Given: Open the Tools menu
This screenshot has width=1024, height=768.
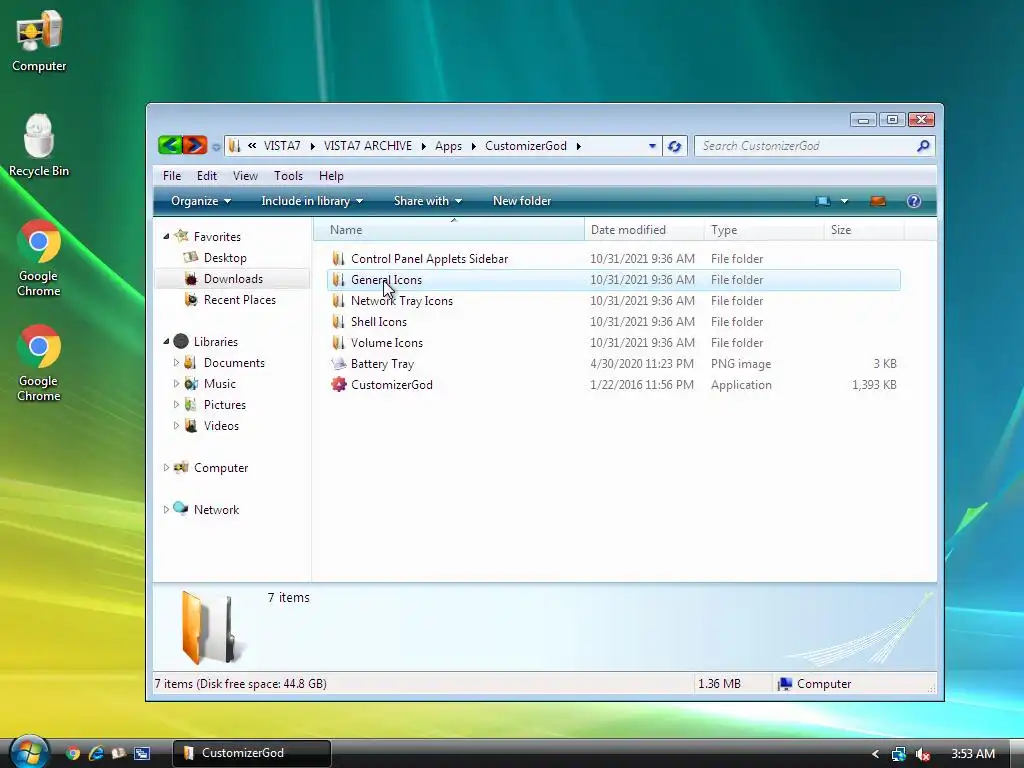Looking at the screenshot, I should pos(288,176).
